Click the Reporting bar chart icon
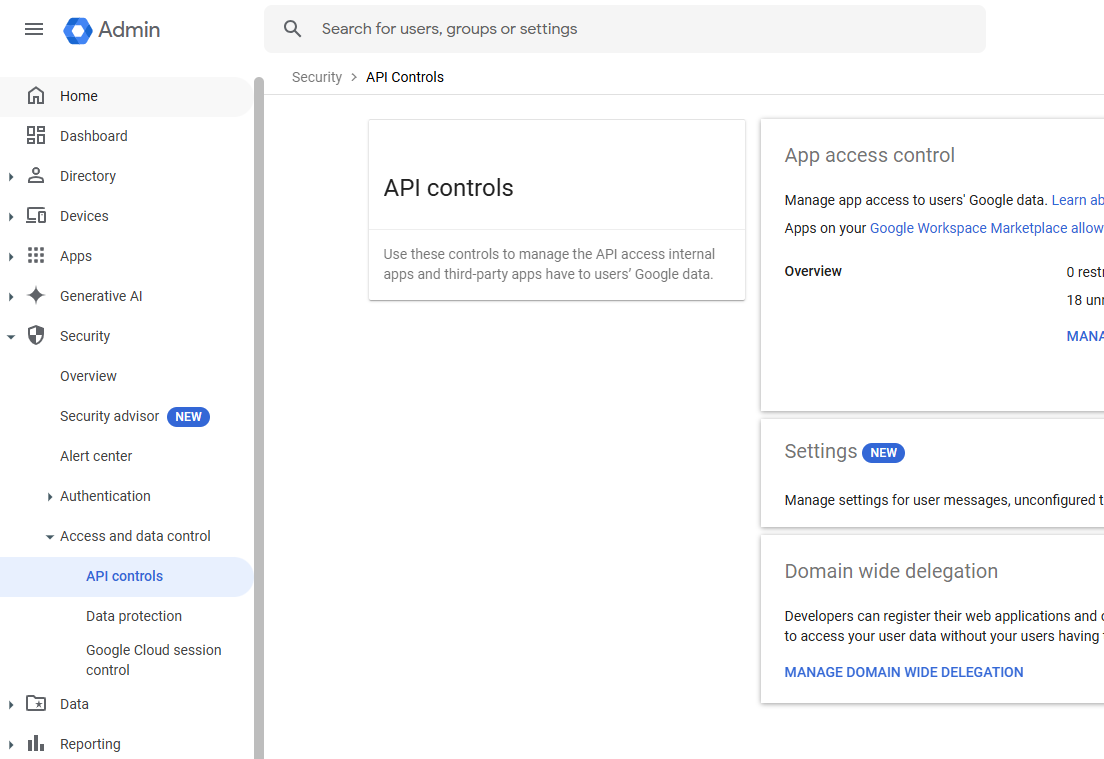This screenshot has height=759, width=1104. [x=36, y=744]
